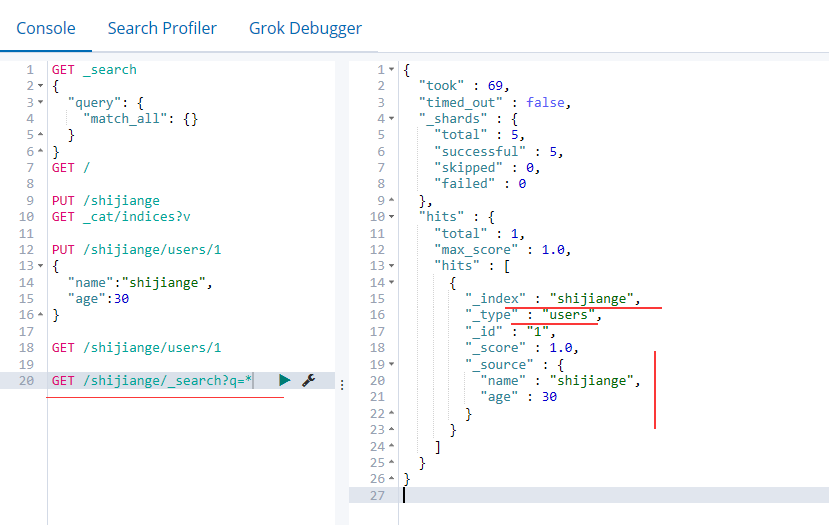This screenshot has width=829, height=525.
Task: Click the "GET /" request line
Action: pos(71,168)
